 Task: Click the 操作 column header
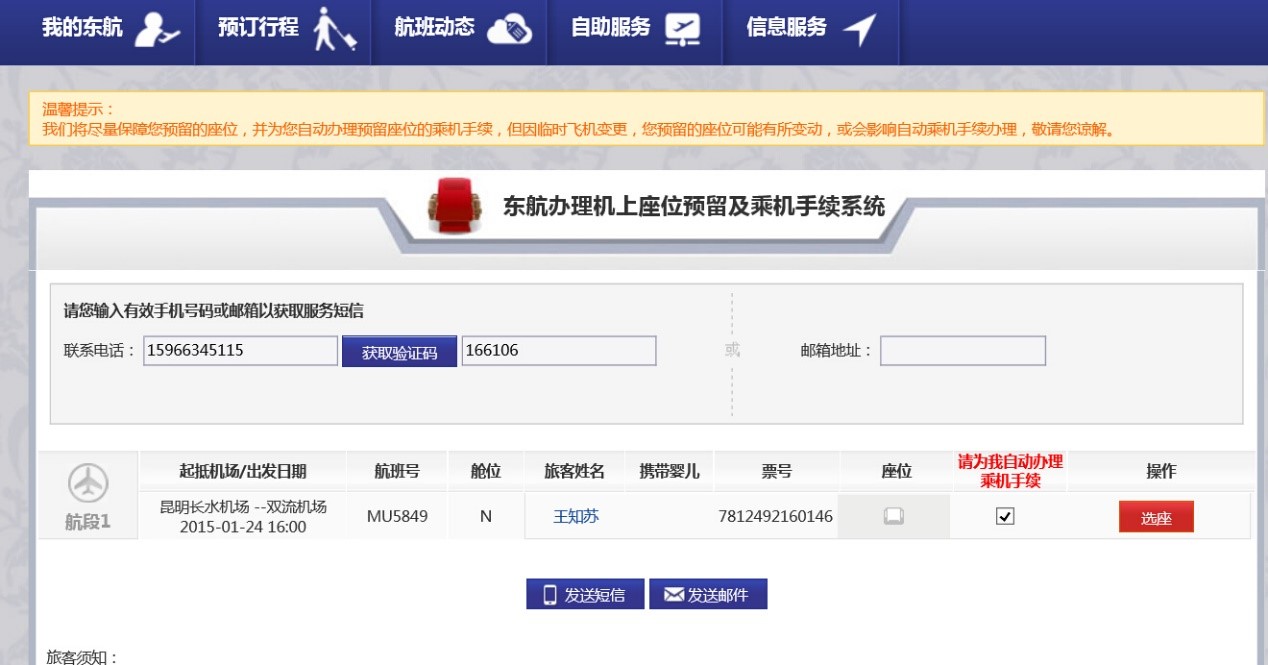coord(1161,471)
